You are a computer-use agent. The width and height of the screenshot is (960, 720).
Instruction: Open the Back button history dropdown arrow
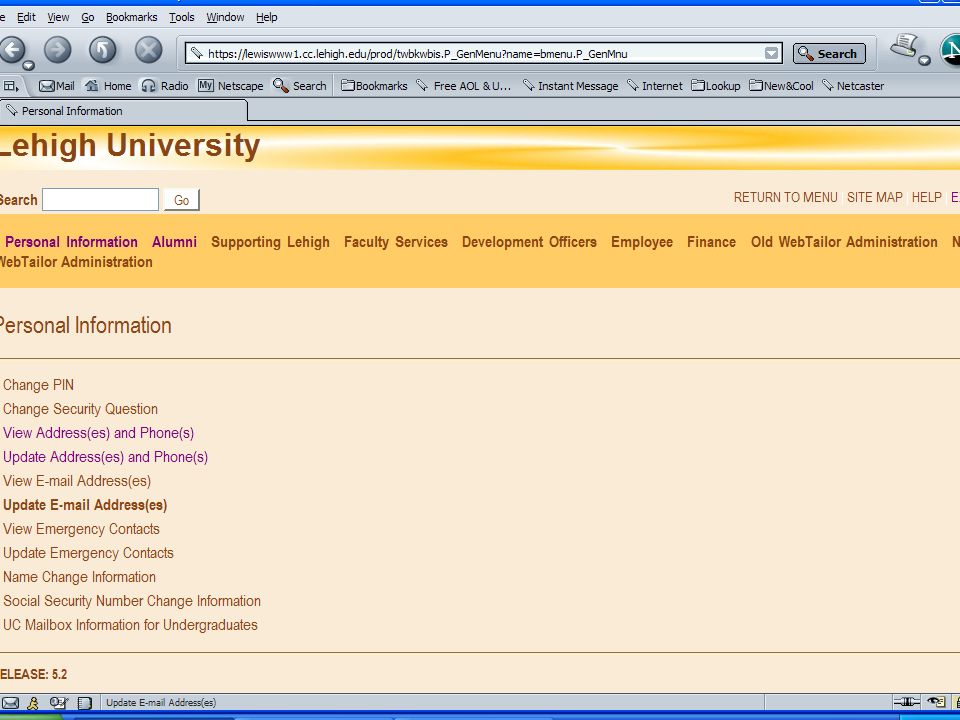[28, 65]
